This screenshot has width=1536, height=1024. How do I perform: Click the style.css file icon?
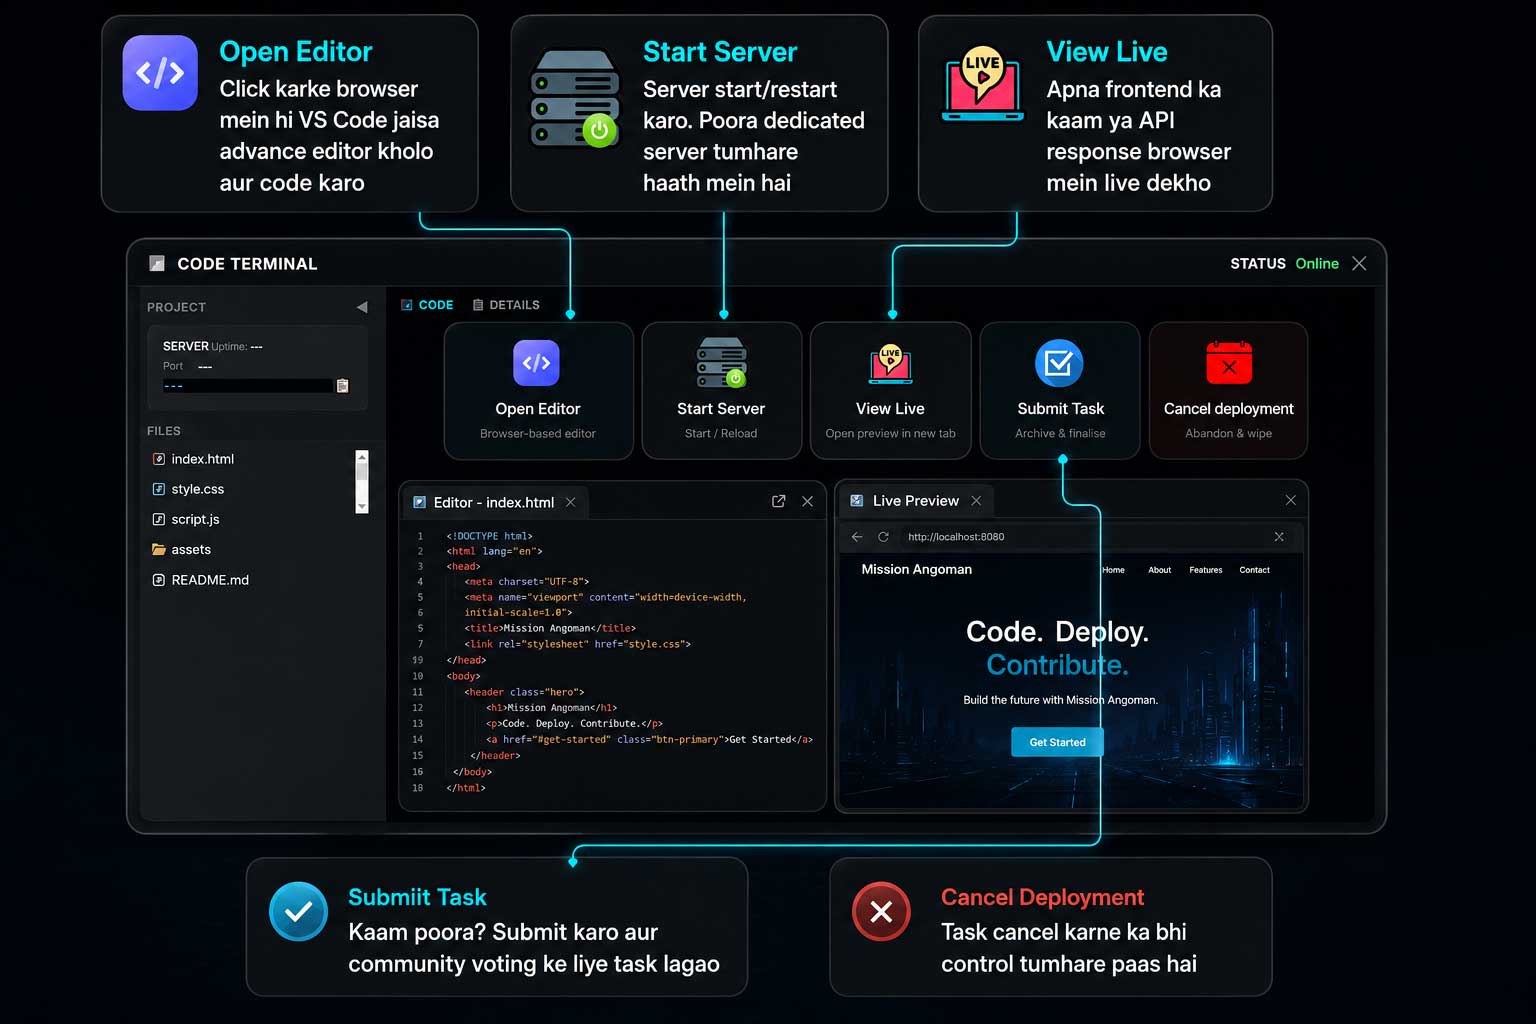click(x=158, y=489)
